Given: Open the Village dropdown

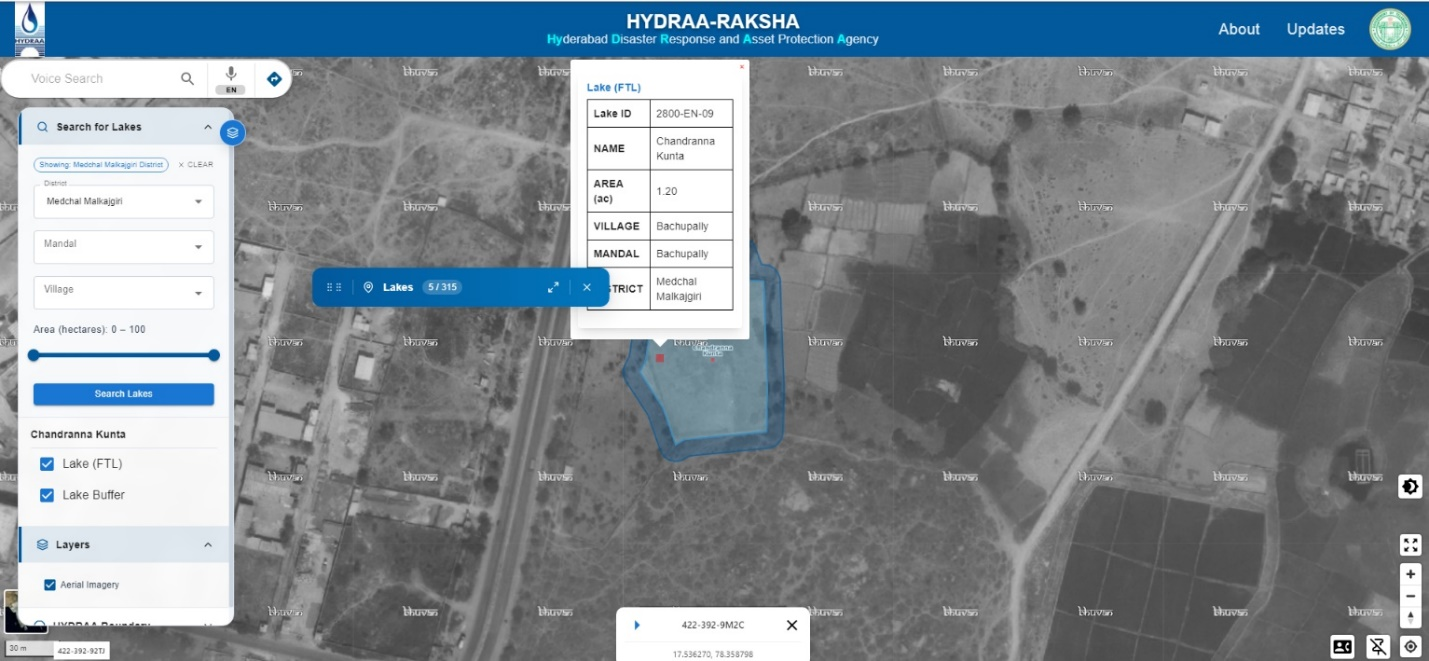Looking at the screenshot, I should [x=124, y=292].
